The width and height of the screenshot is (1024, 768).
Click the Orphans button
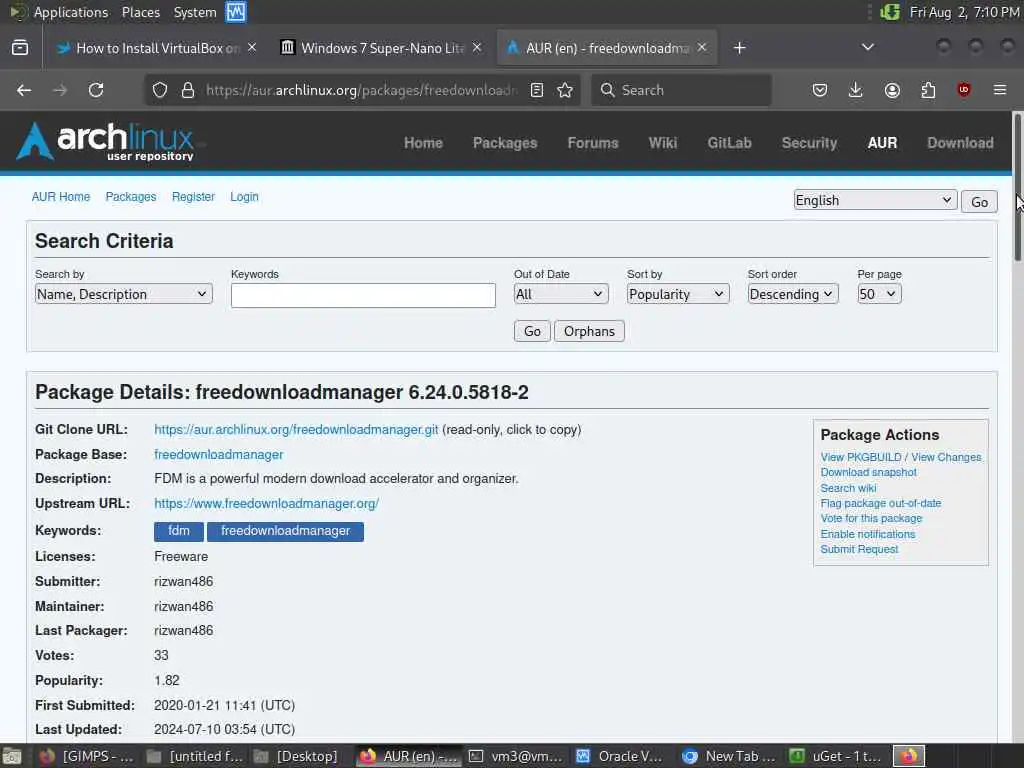point(589,331)
